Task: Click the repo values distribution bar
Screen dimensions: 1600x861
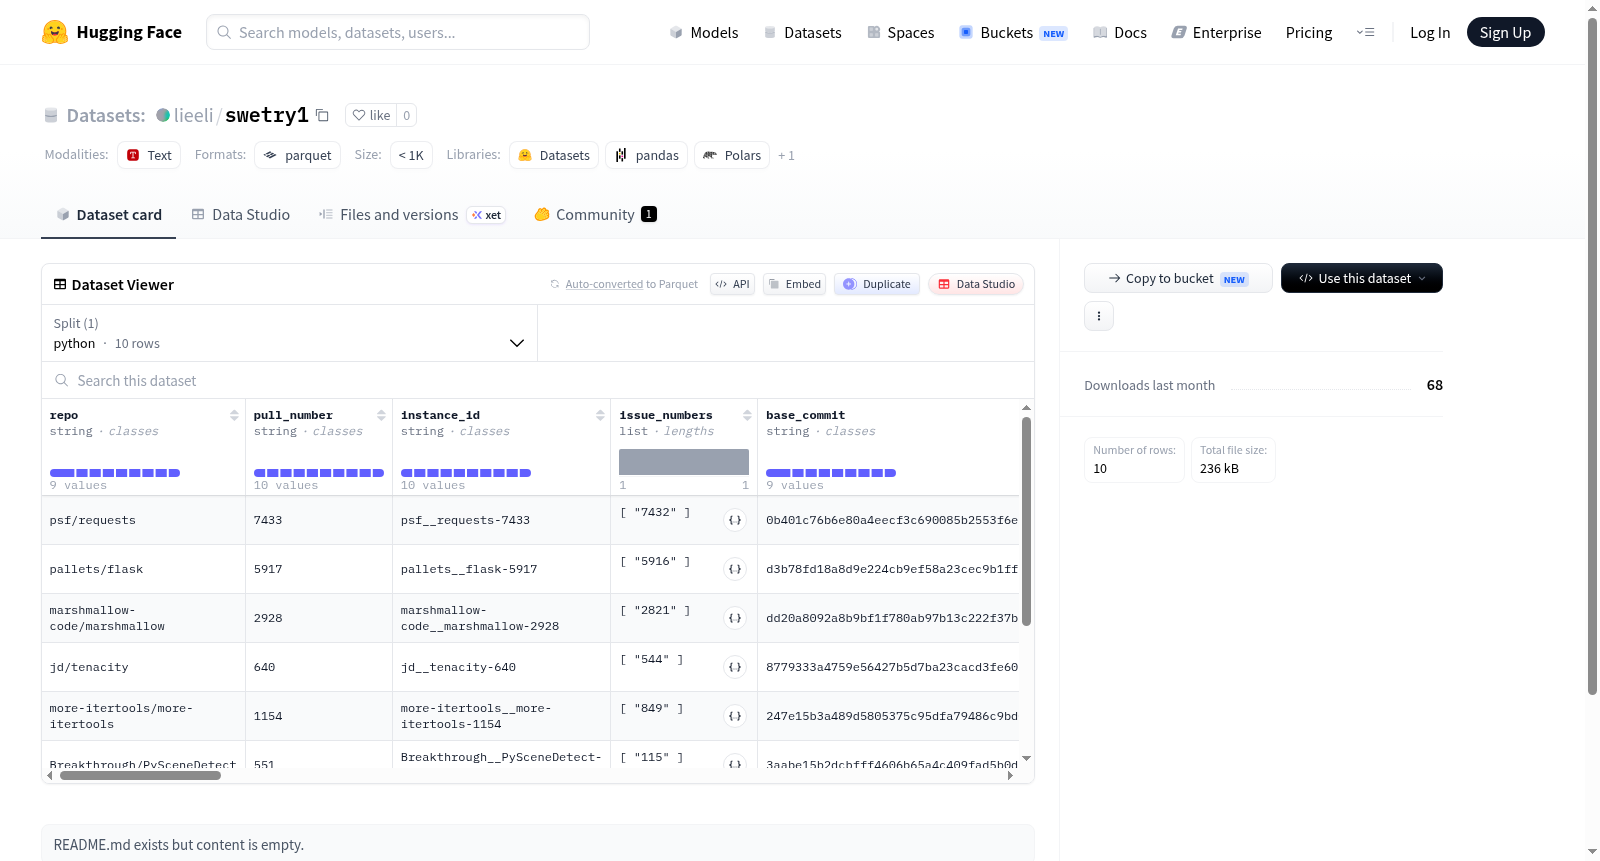Action: point(115,473)
